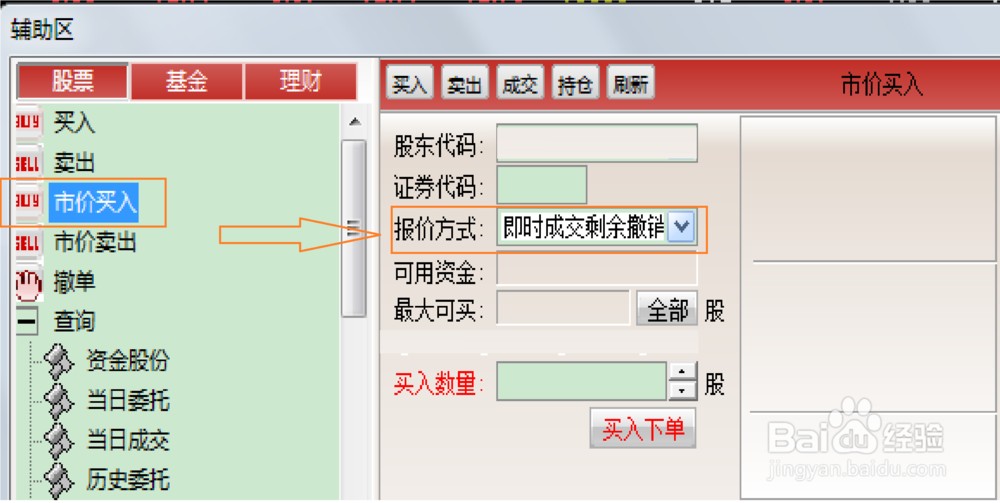Open the 报价方式 dropdown arrow

tap(681, 227)
